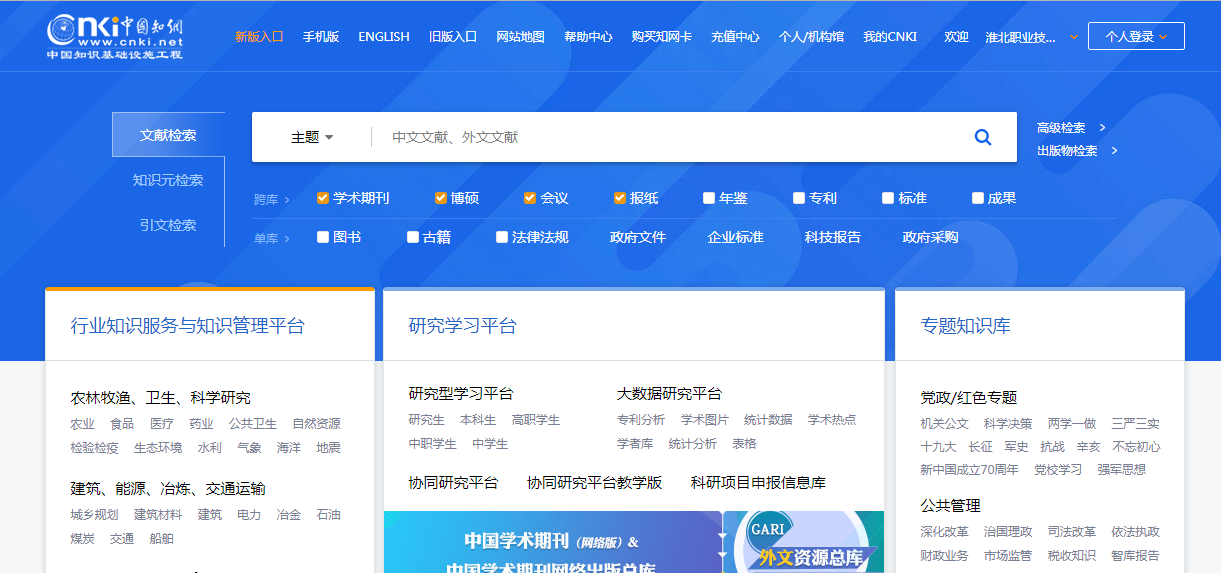Uncheck 学术期刊 checkbox
The width and height of the screenshot is (1221, 573).
(323, 198)
